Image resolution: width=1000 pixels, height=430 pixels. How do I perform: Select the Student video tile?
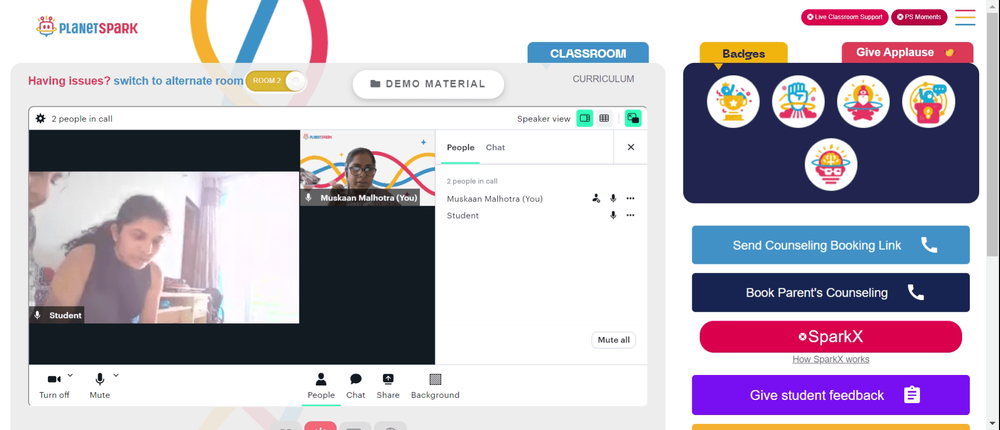point(164,247)
